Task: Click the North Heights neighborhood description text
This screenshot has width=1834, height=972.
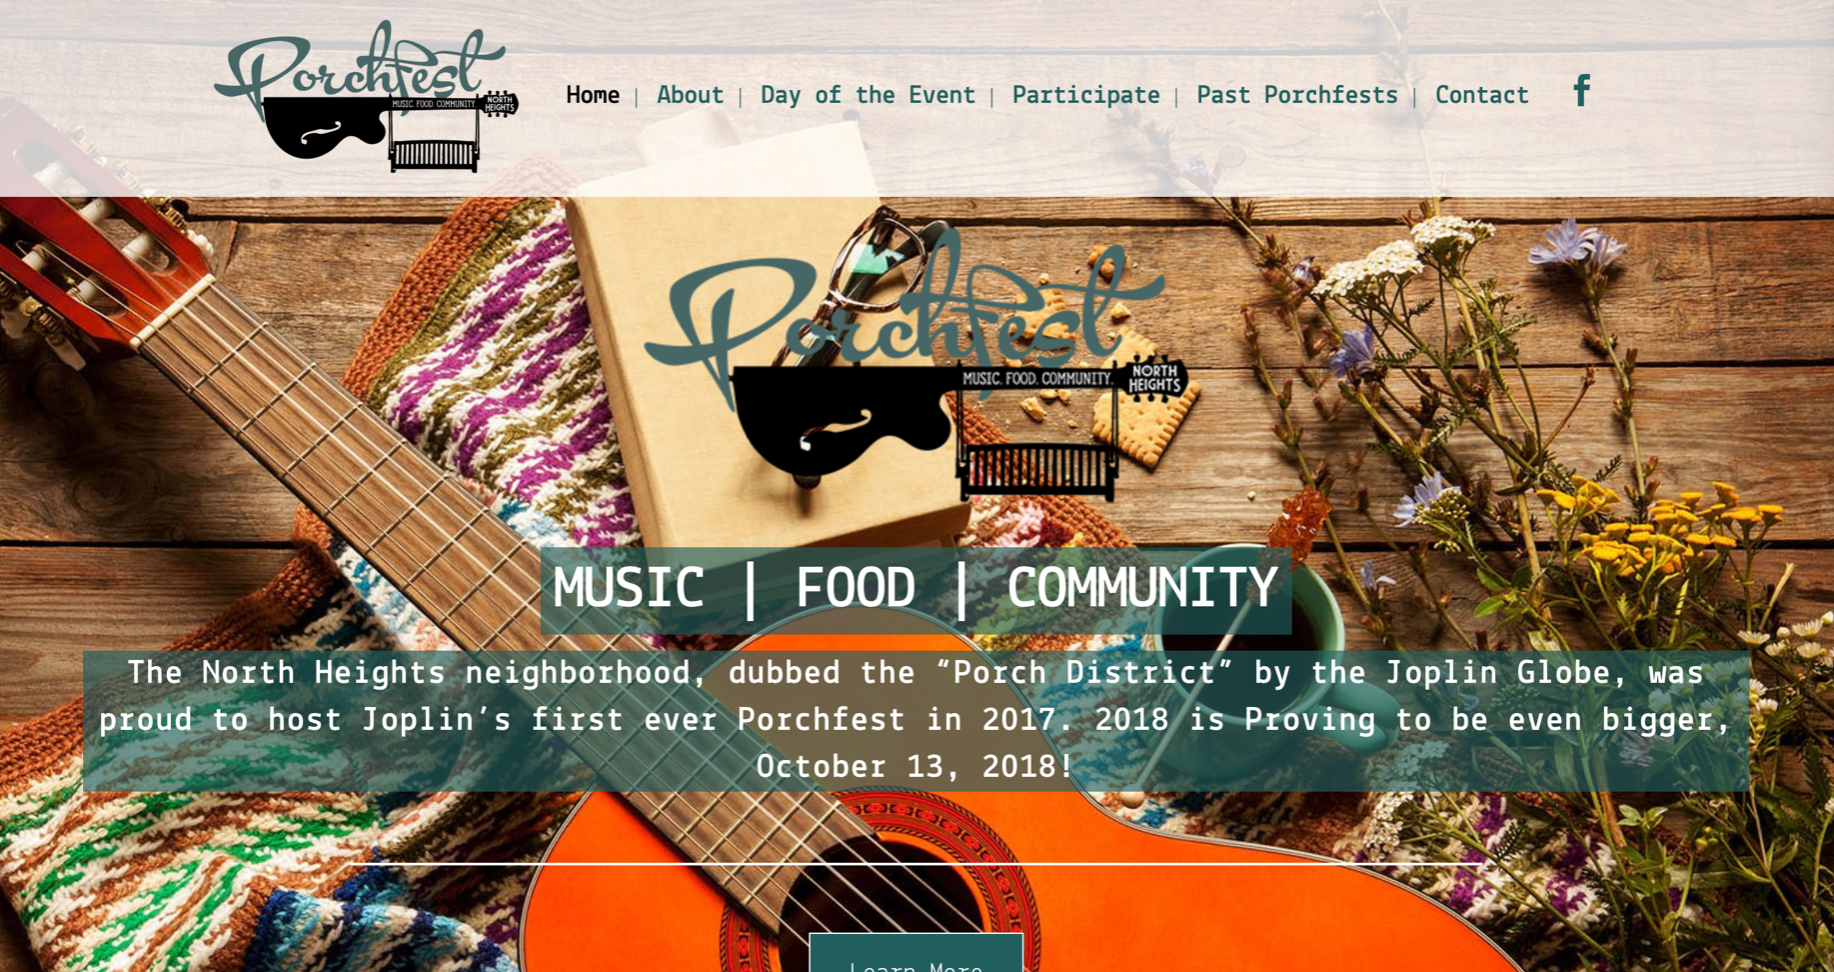Action: coord(916,720)
